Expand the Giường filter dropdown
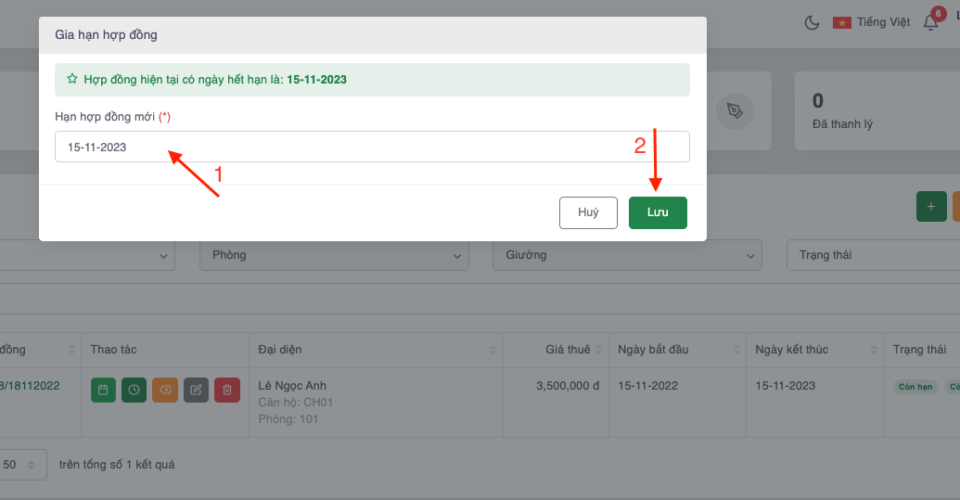Screen dimensions: 960x500 click(626, 255)
